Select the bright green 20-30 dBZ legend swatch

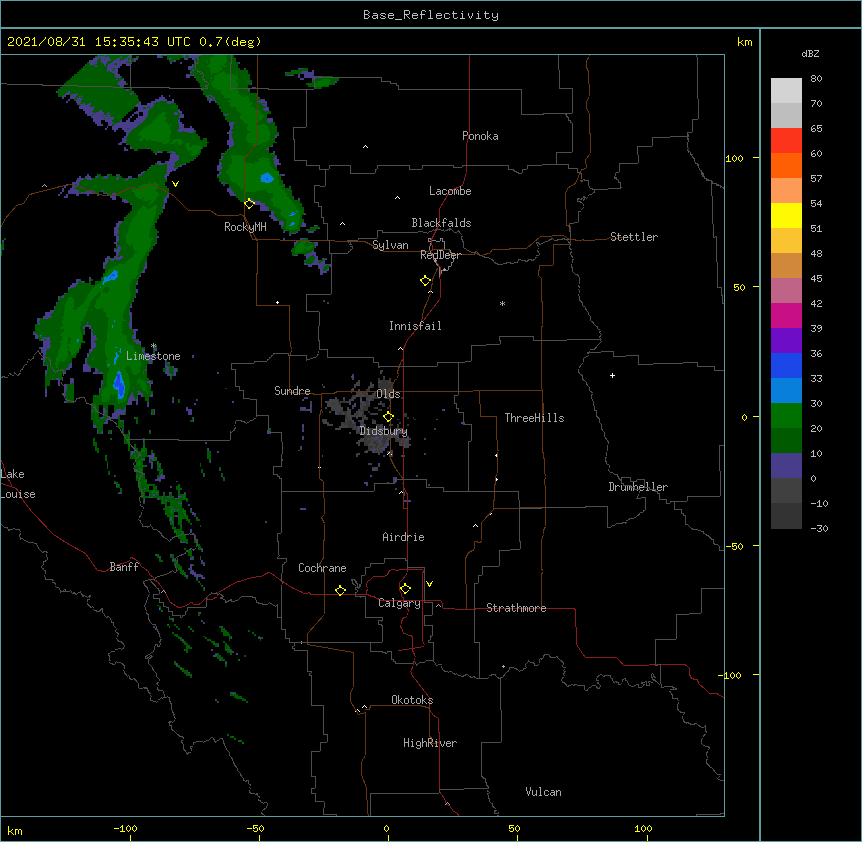pos(786,416)
